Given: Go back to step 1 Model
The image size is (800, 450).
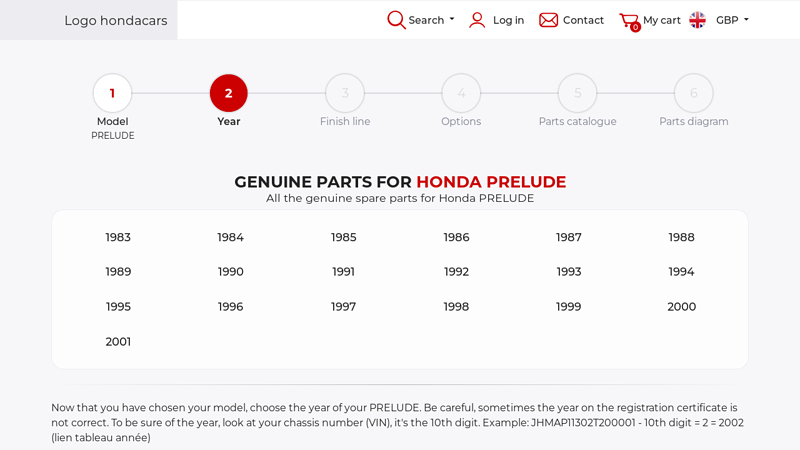Looking at the screenshot, I should [x=112, y=93].
